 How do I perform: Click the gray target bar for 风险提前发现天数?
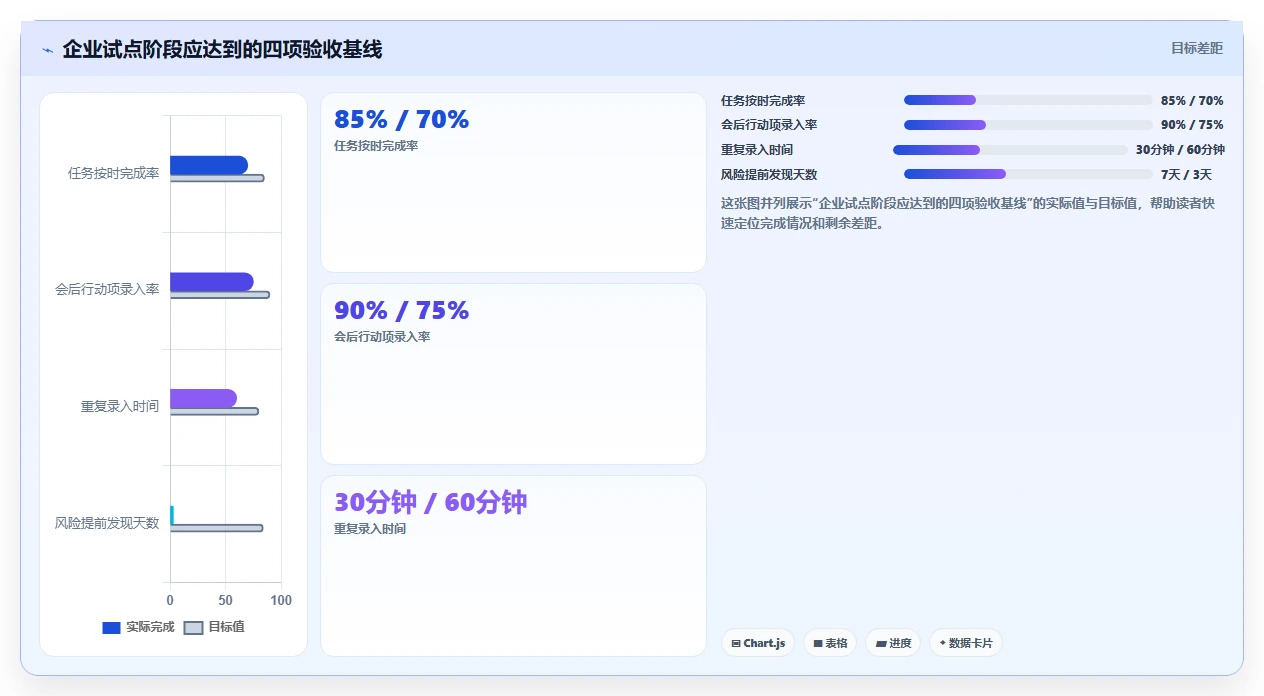coord(216,528)
